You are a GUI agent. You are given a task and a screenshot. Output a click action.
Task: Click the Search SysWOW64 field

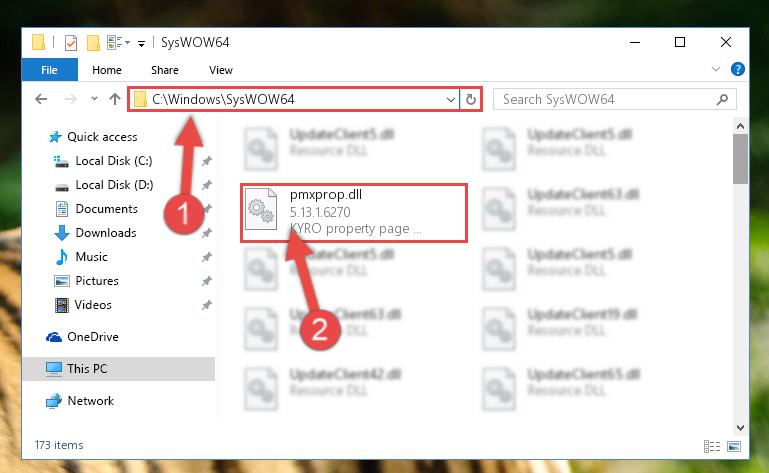(x=606, y=100)
